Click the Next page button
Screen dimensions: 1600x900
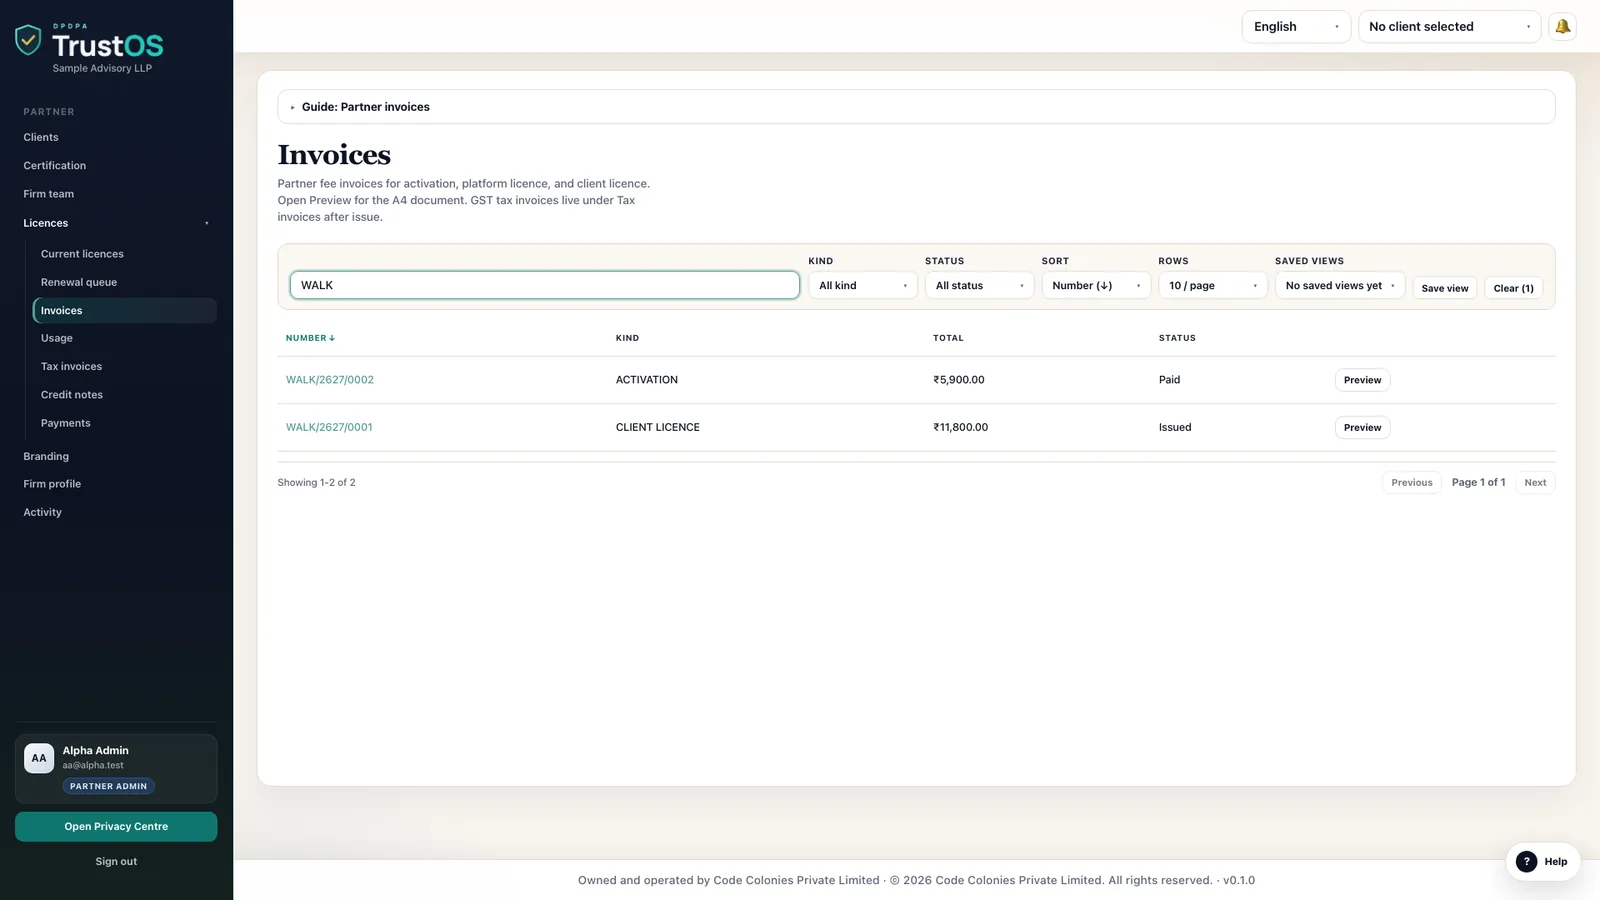click(x=1535, y=483)
